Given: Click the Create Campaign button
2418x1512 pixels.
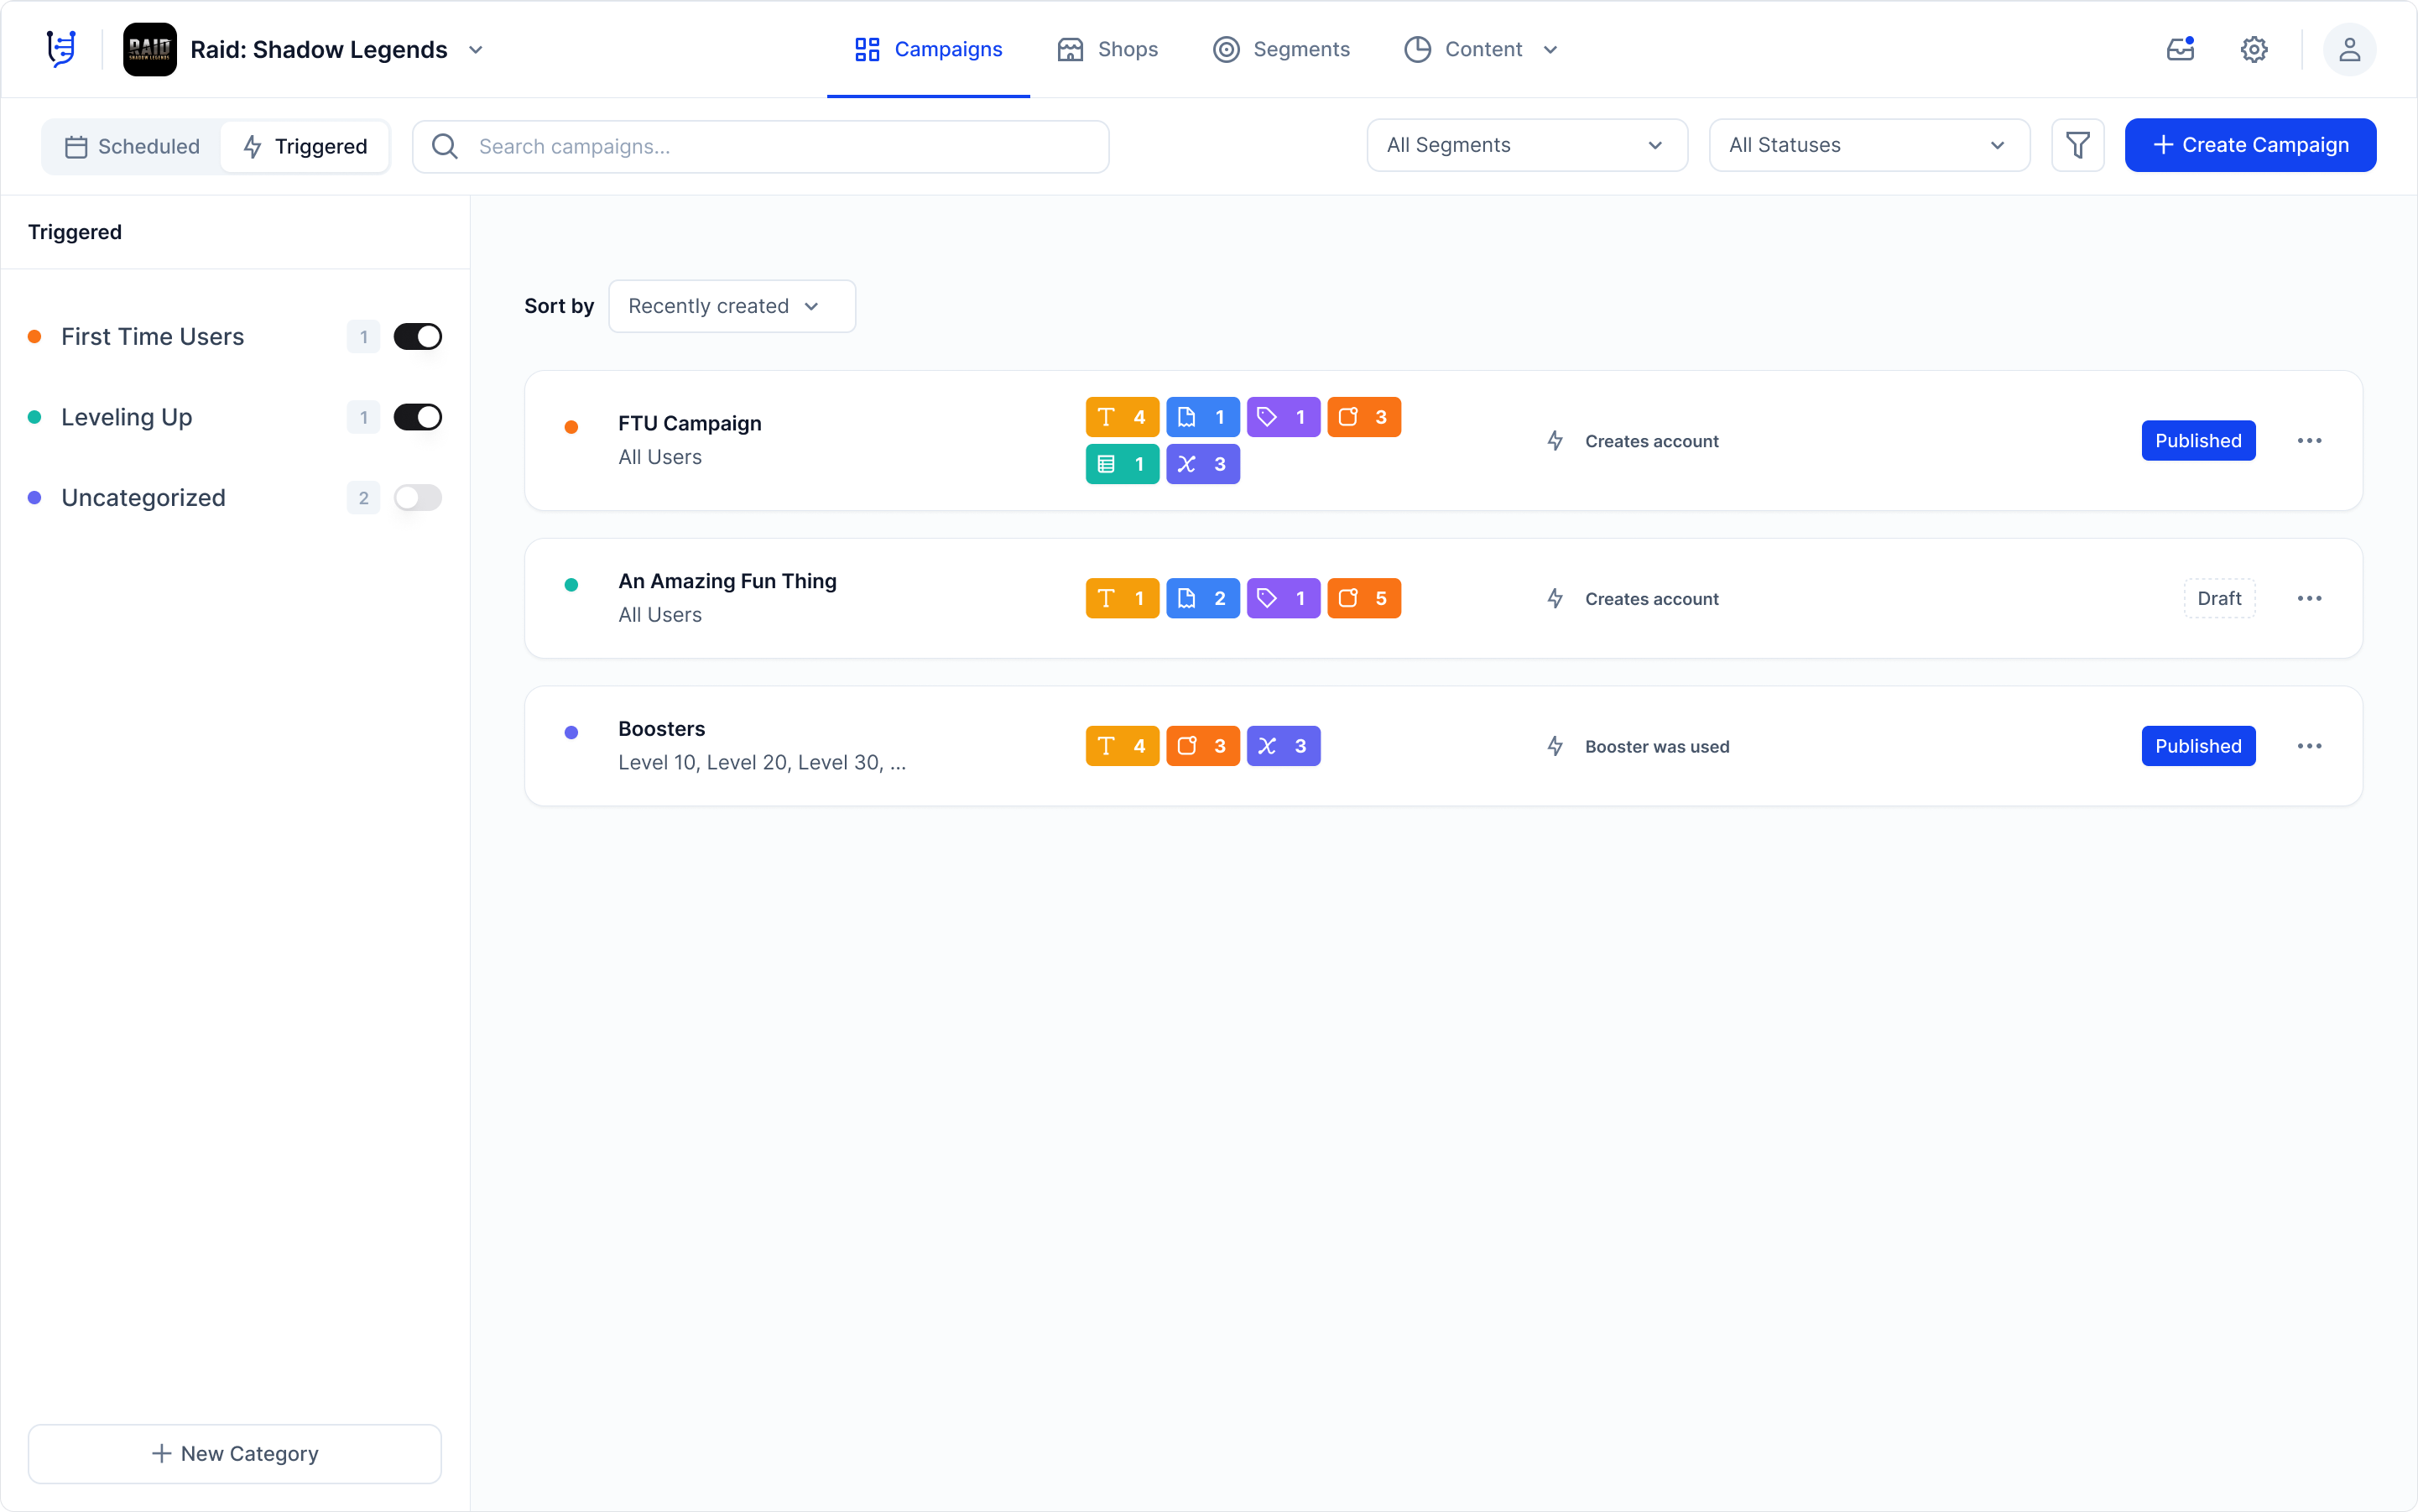Looking at the screenshot, I should click(x=2250, y=145).
